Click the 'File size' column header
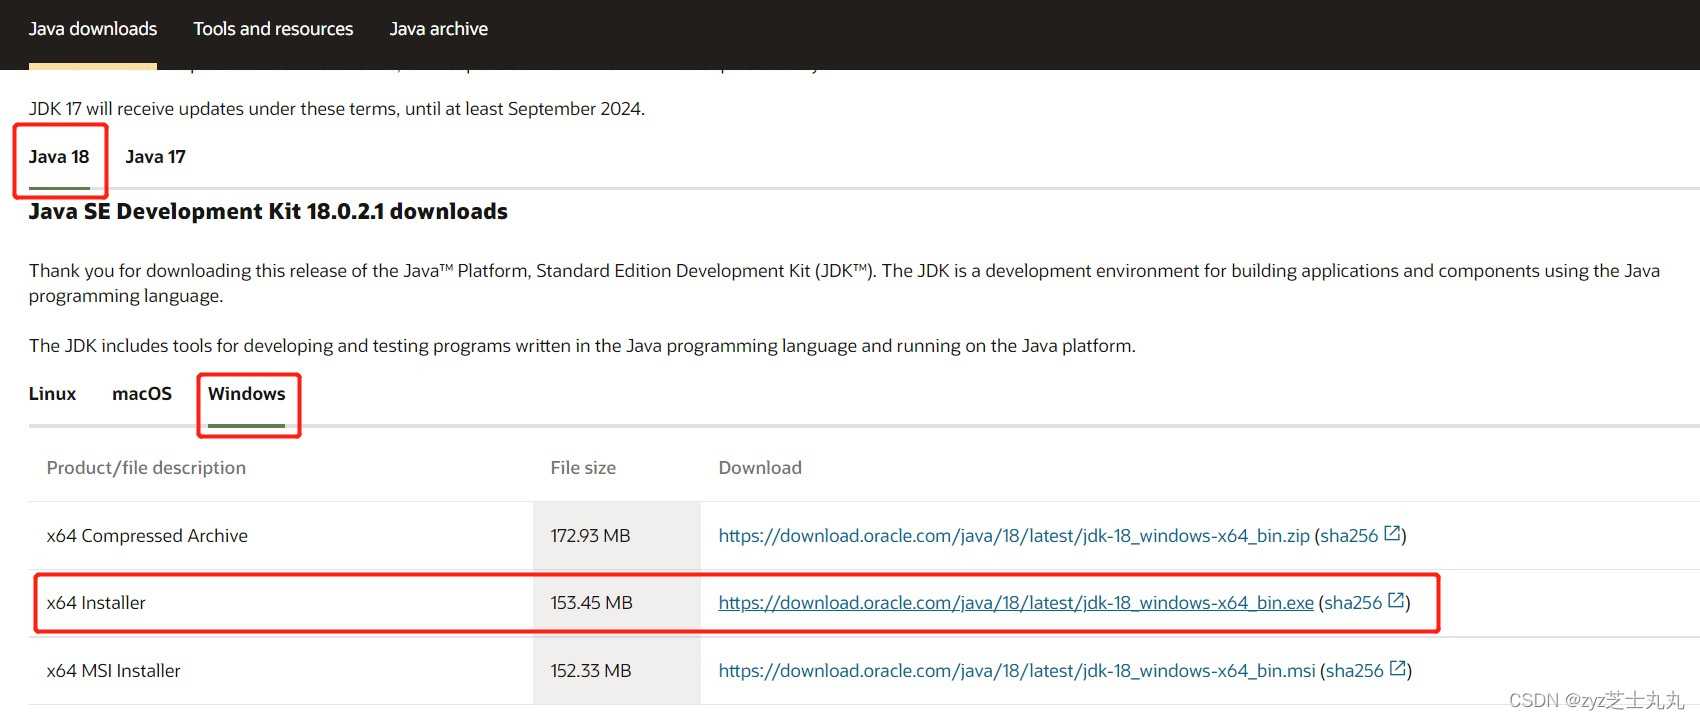 583,468
